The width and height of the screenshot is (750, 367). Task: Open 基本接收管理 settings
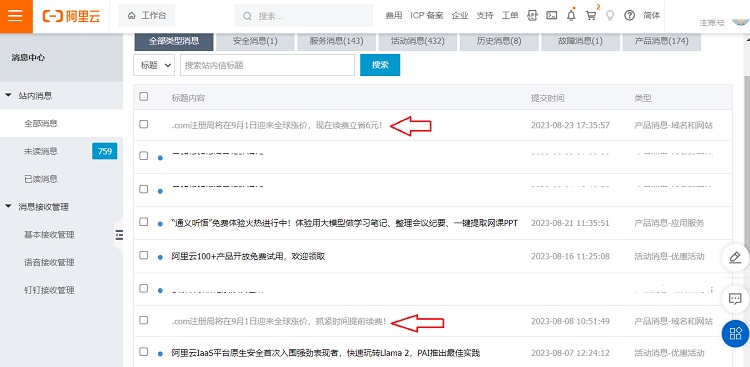point(49,234)
